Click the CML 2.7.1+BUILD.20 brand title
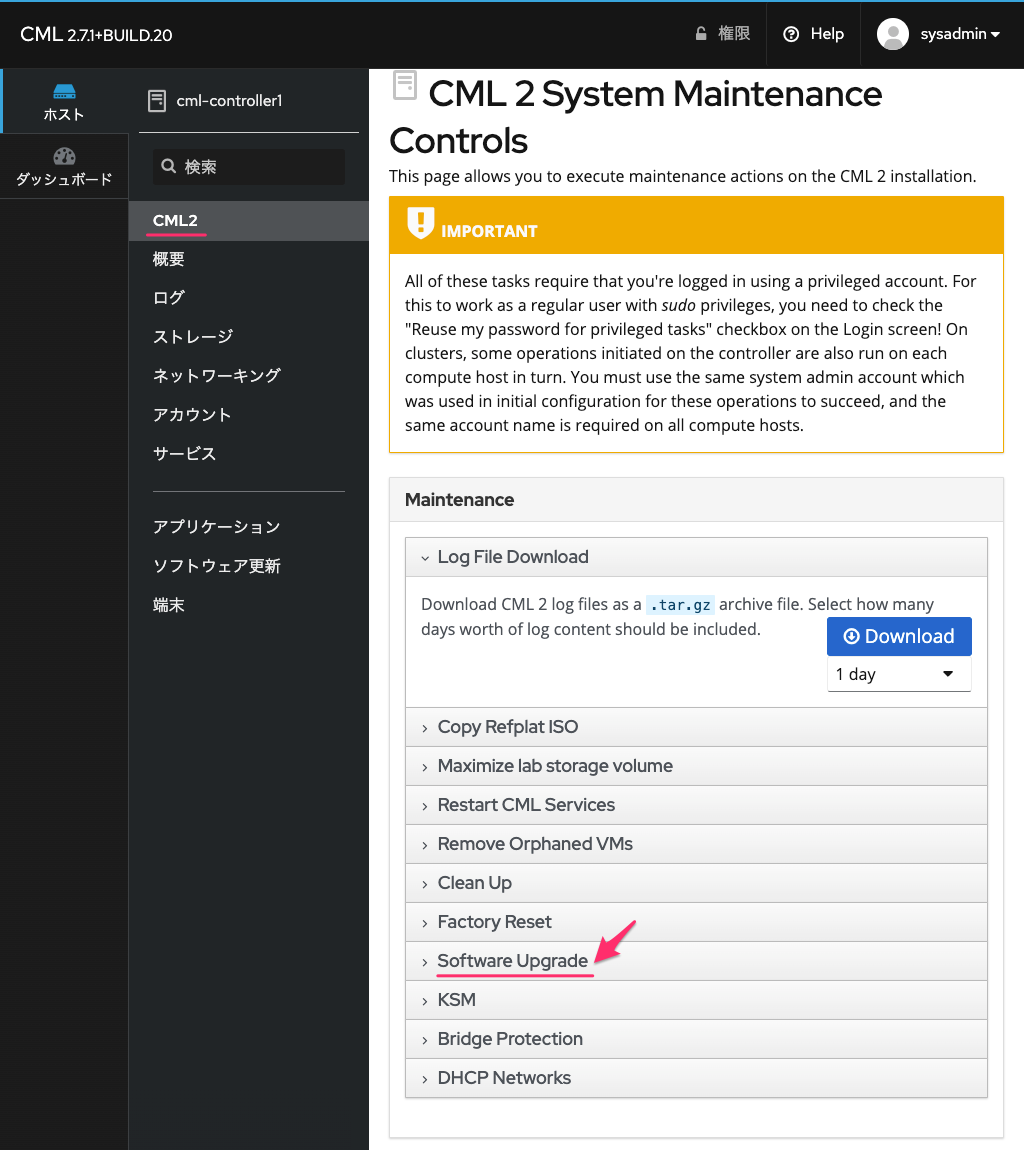Viewport: 1024px width, 1150px height. coord(96,34)
